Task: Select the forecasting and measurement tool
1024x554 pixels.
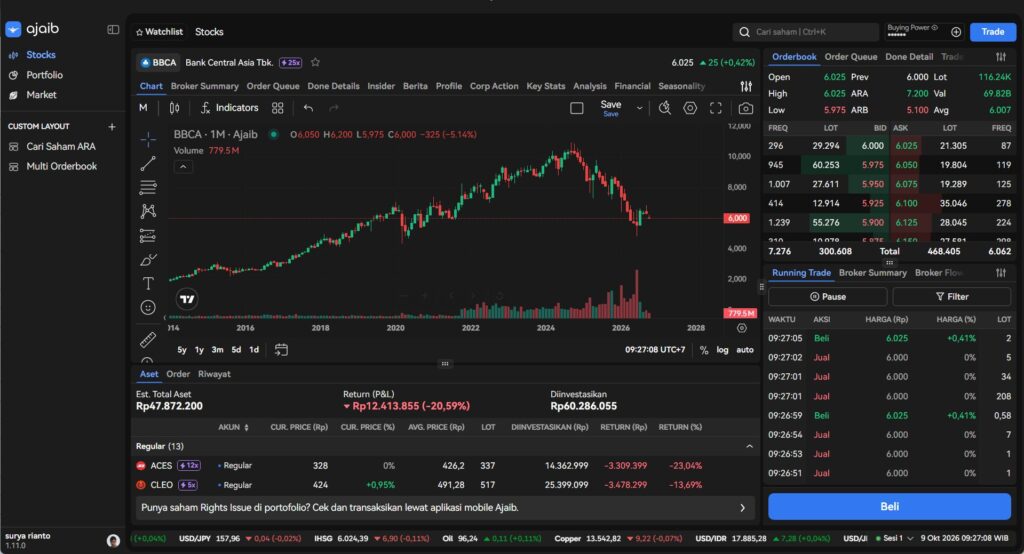Action: (148, 235)
